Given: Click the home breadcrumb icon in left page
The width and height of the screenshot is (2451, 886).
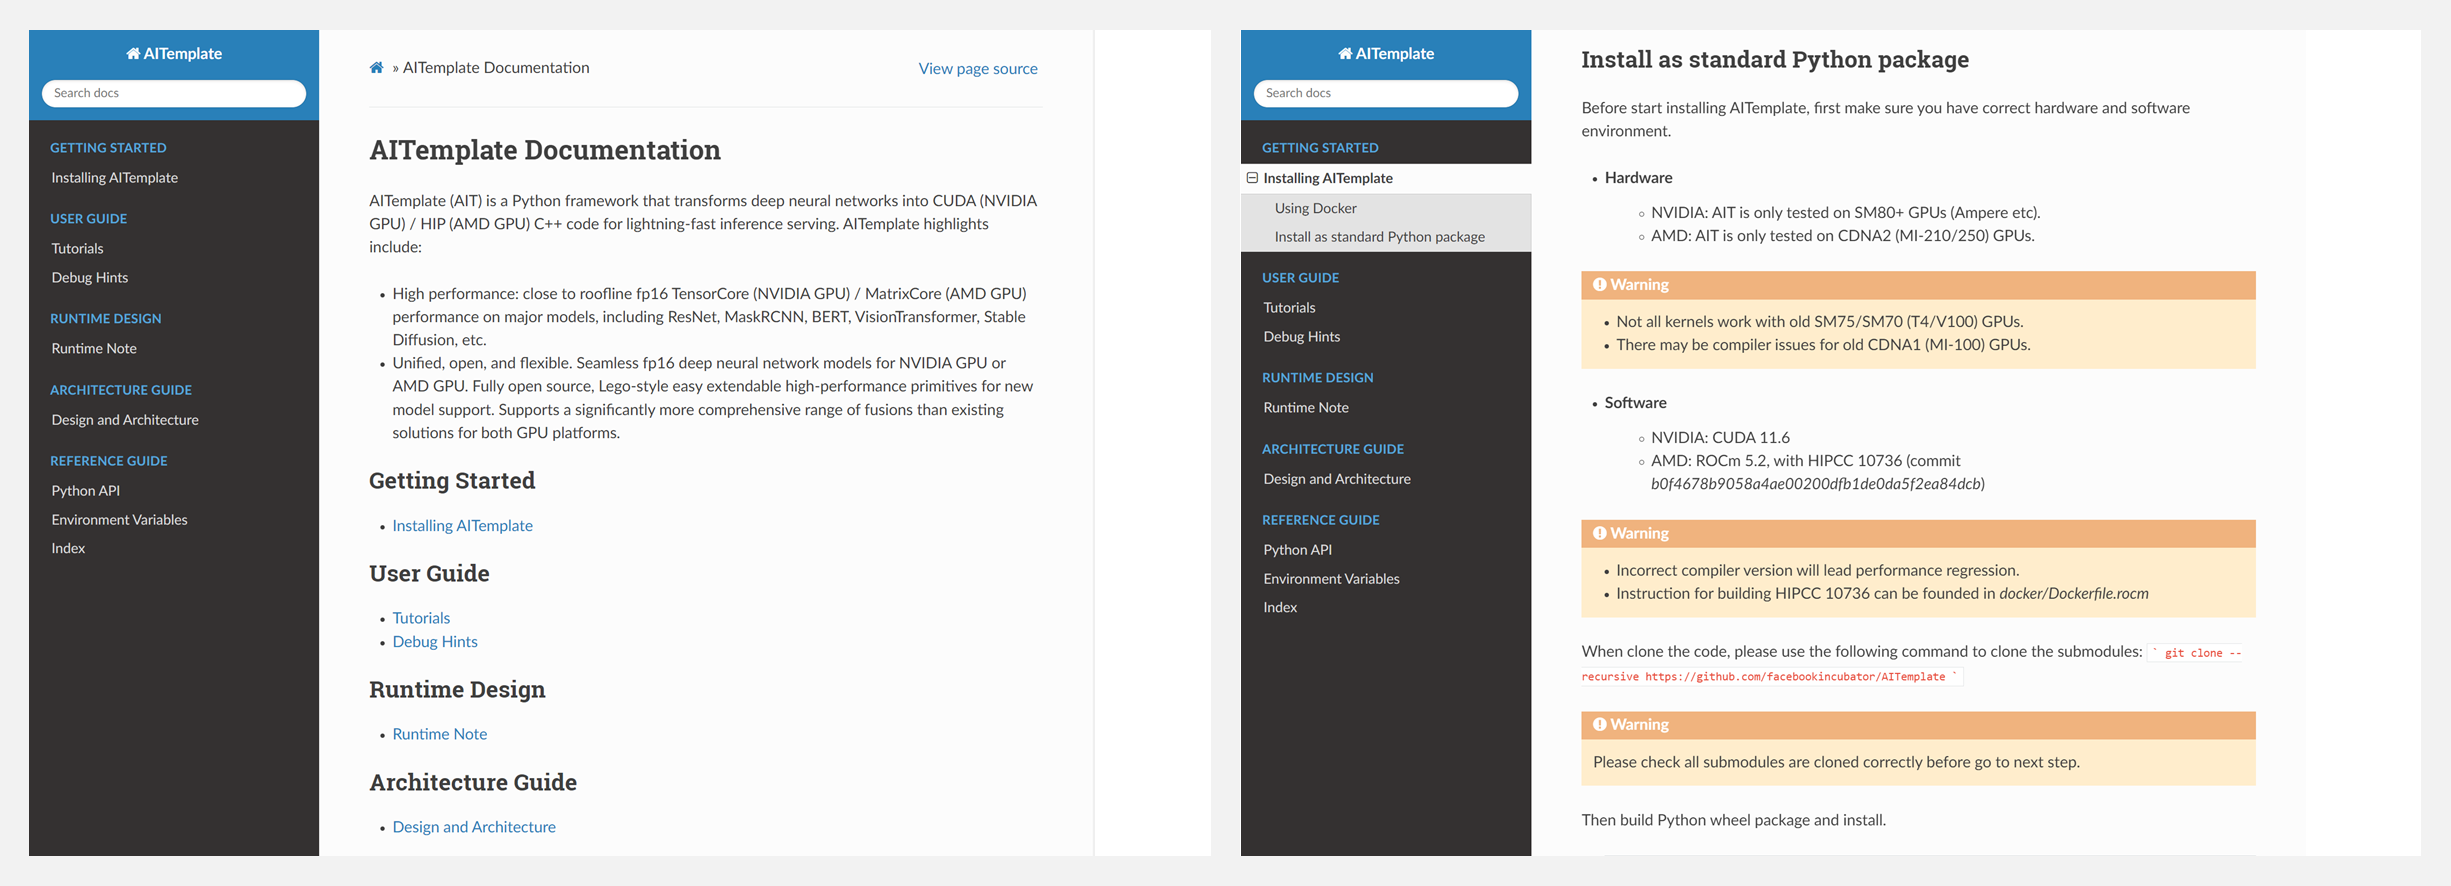Looking at the screenshot, I should [x=376, y=68].
